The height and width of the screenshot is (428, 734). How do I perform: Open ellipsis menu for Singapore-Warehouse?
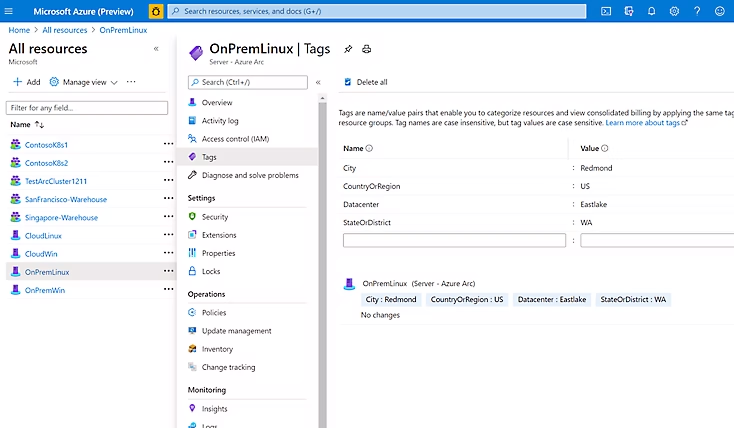[169, 216]
